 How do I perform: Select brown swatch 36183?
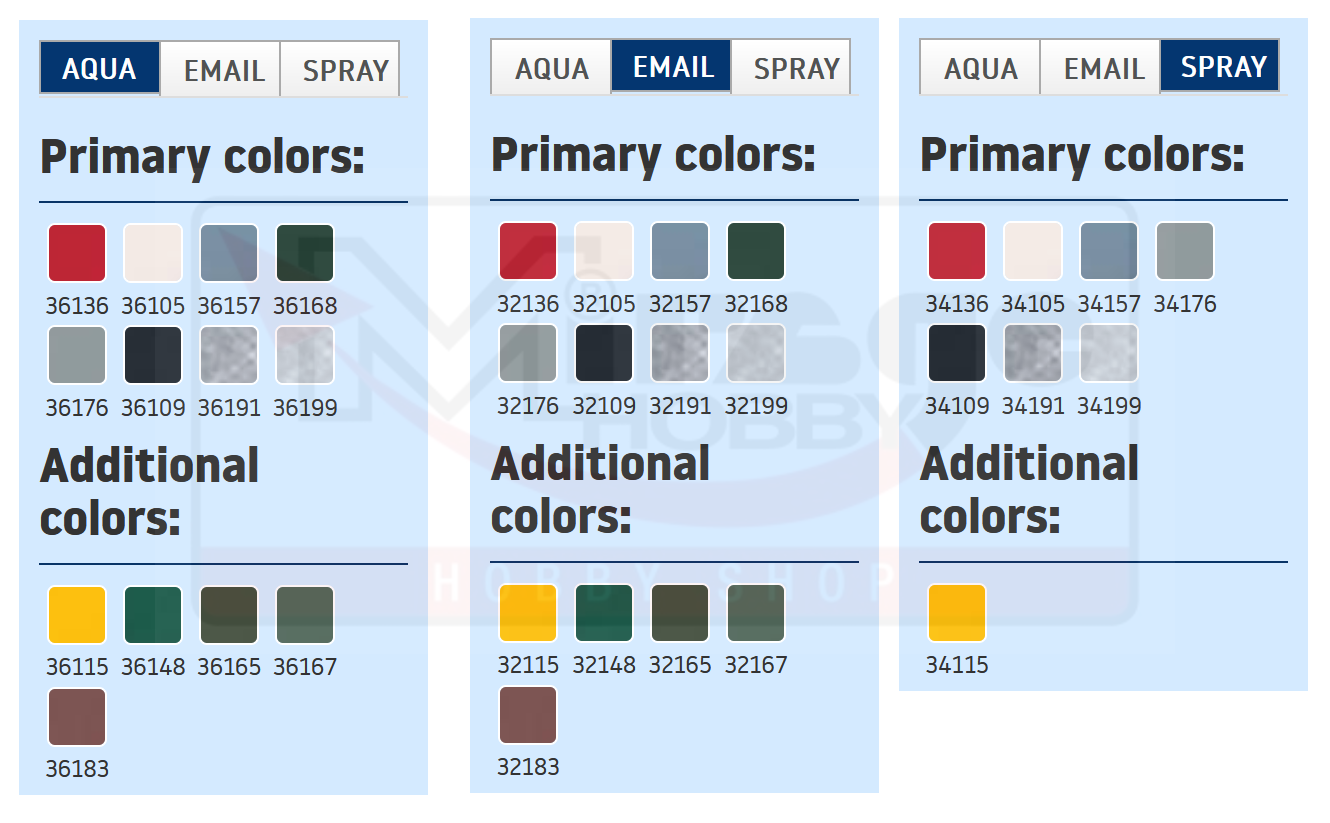click(x=77, y=717)
